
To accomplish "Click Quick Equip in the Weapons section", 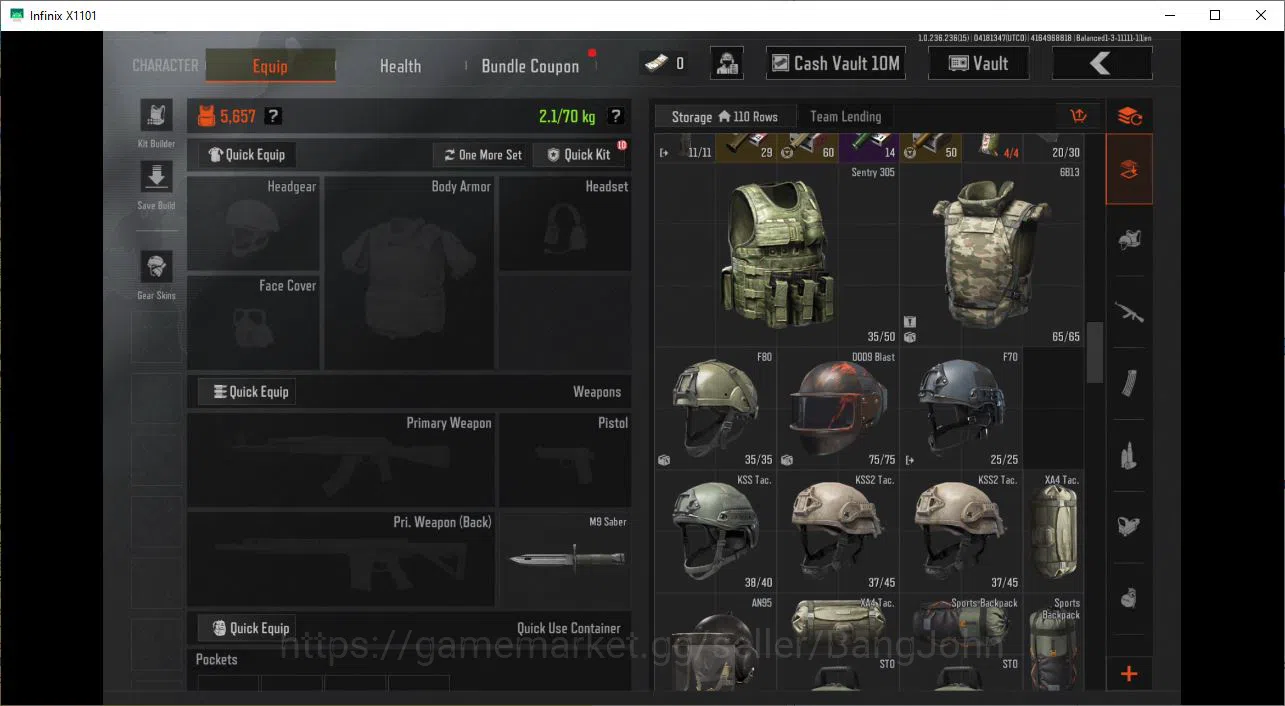I will point(247,392).
